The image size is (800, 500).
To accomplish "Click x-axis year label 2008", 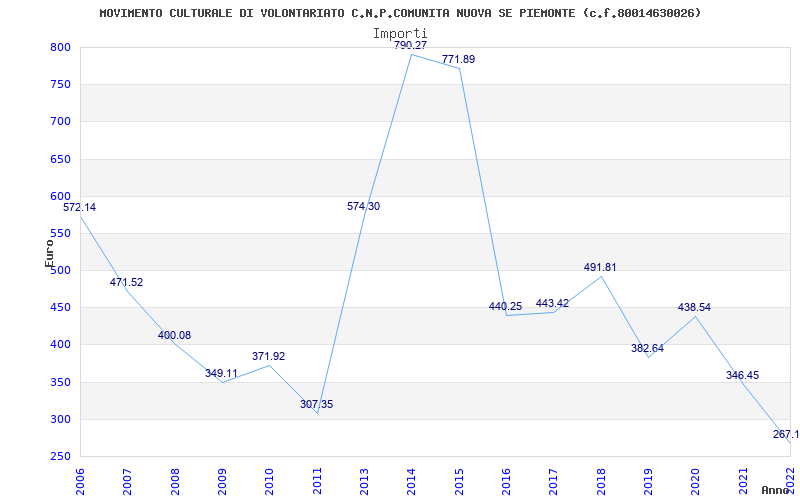I will tap(175, 481).
